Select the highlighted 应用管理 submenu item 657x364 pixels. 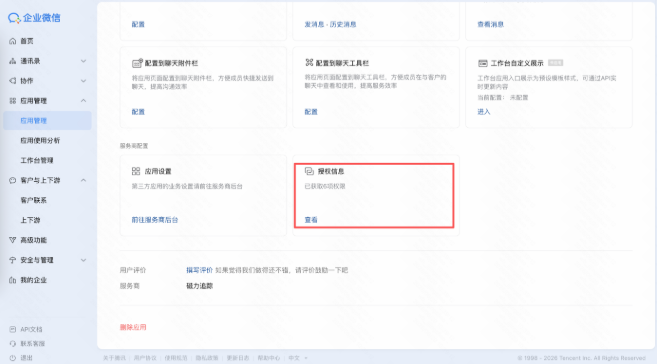(47, 121)
